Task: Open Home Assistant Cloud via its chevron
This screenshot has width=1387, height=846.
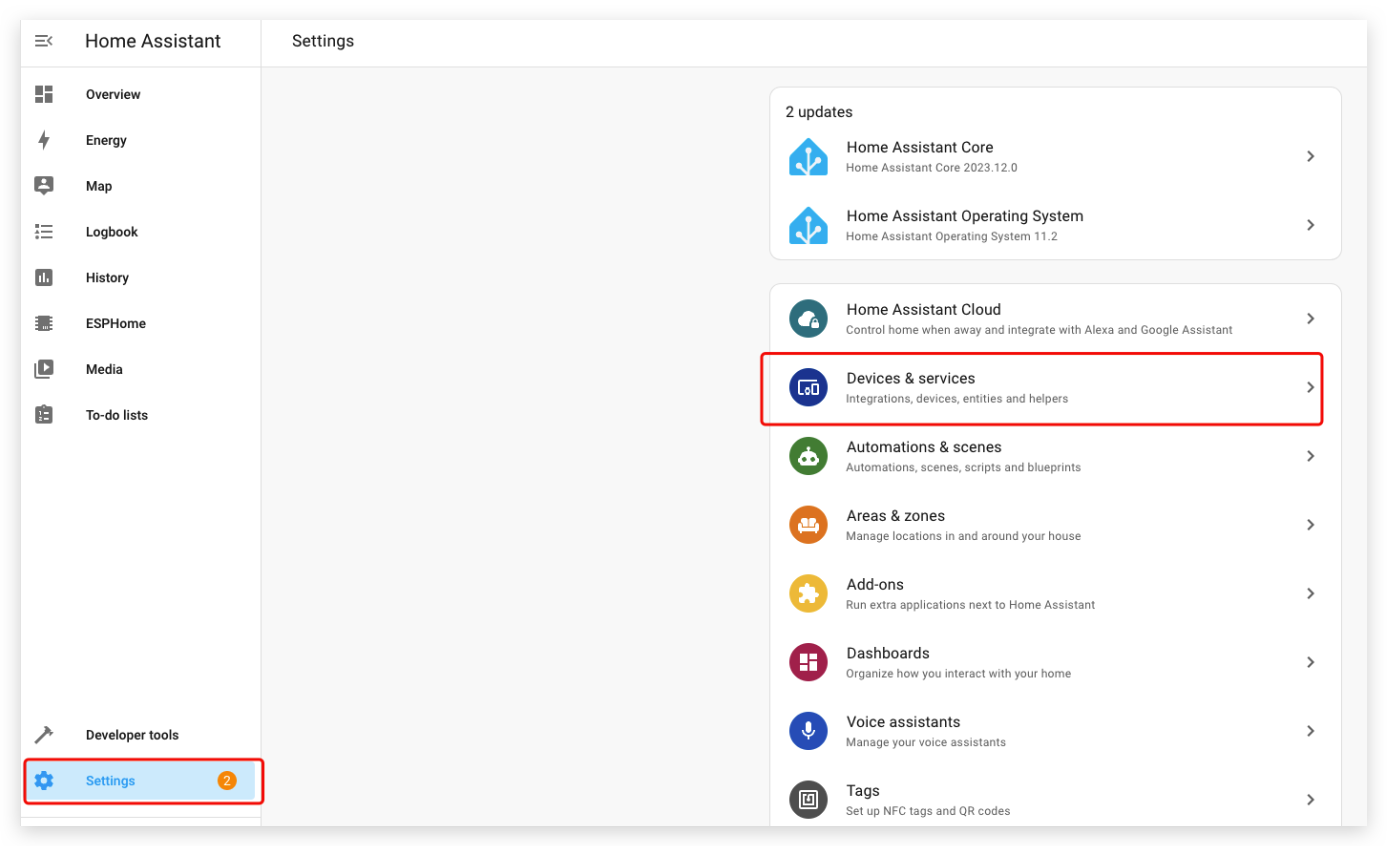Action: point(1311,319)
